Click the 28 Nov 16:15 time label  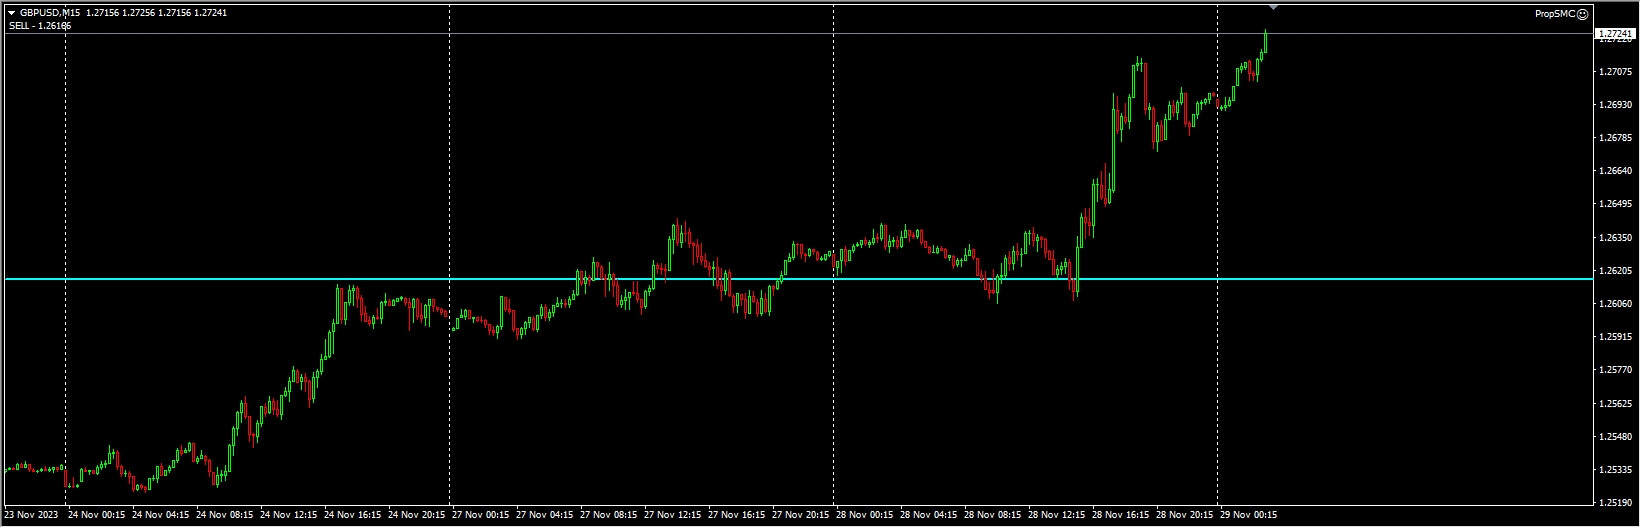point(1122,516)
